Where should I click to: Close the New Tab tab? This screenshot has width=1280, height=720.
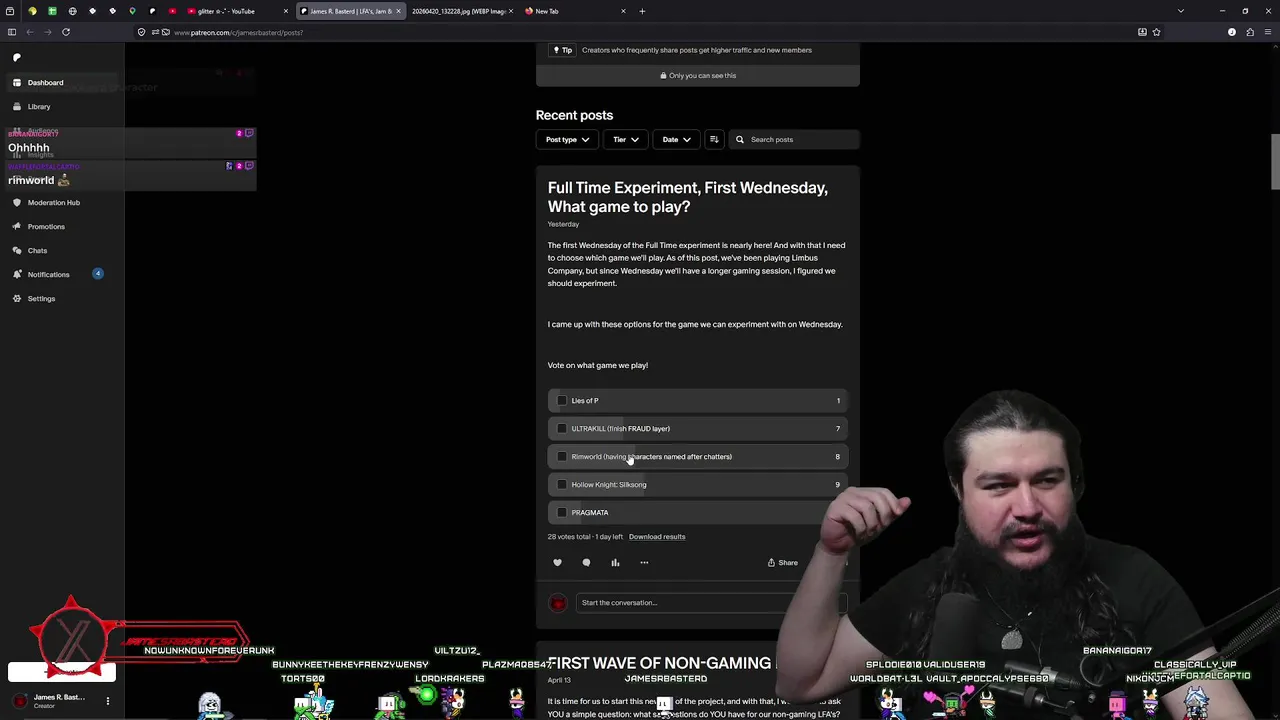pos(623,11)
